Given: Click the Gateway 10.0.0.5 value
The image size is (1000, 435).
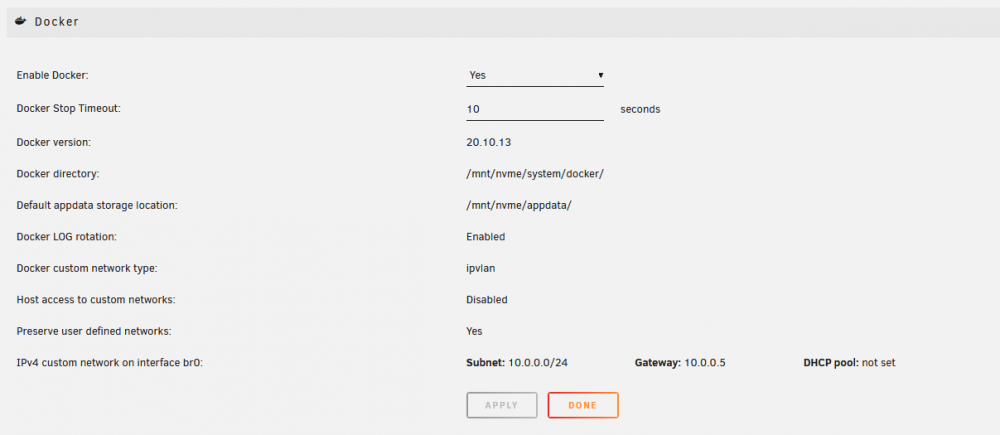Looking at the screenshot, I should tap(680, 363).
